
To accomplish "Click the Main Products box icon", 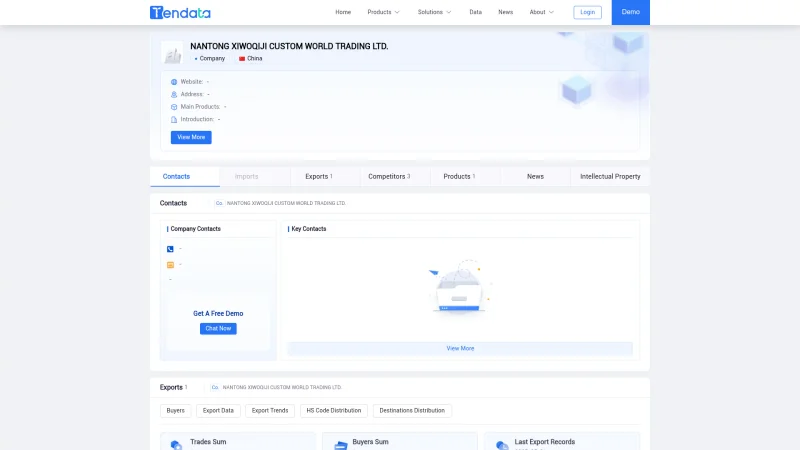I will [x=174, y=107].
